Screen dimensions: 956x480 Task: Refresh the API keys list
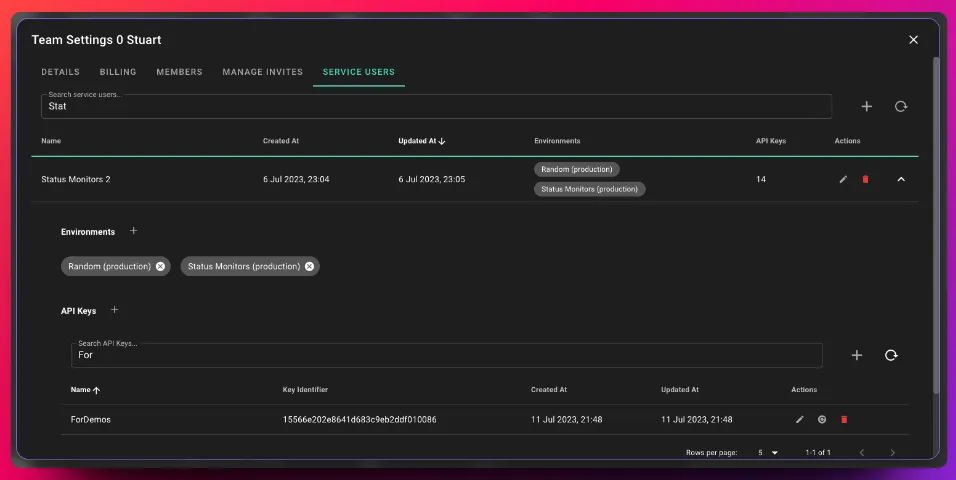(890, 355)
